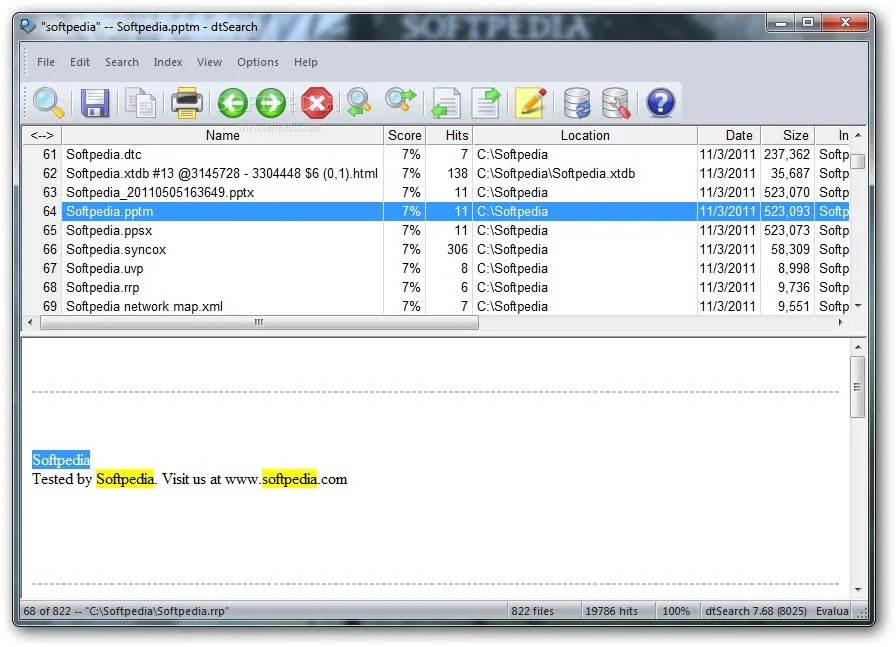
Task: Click the '100%' status bar entry
Action: pos(676,611)
